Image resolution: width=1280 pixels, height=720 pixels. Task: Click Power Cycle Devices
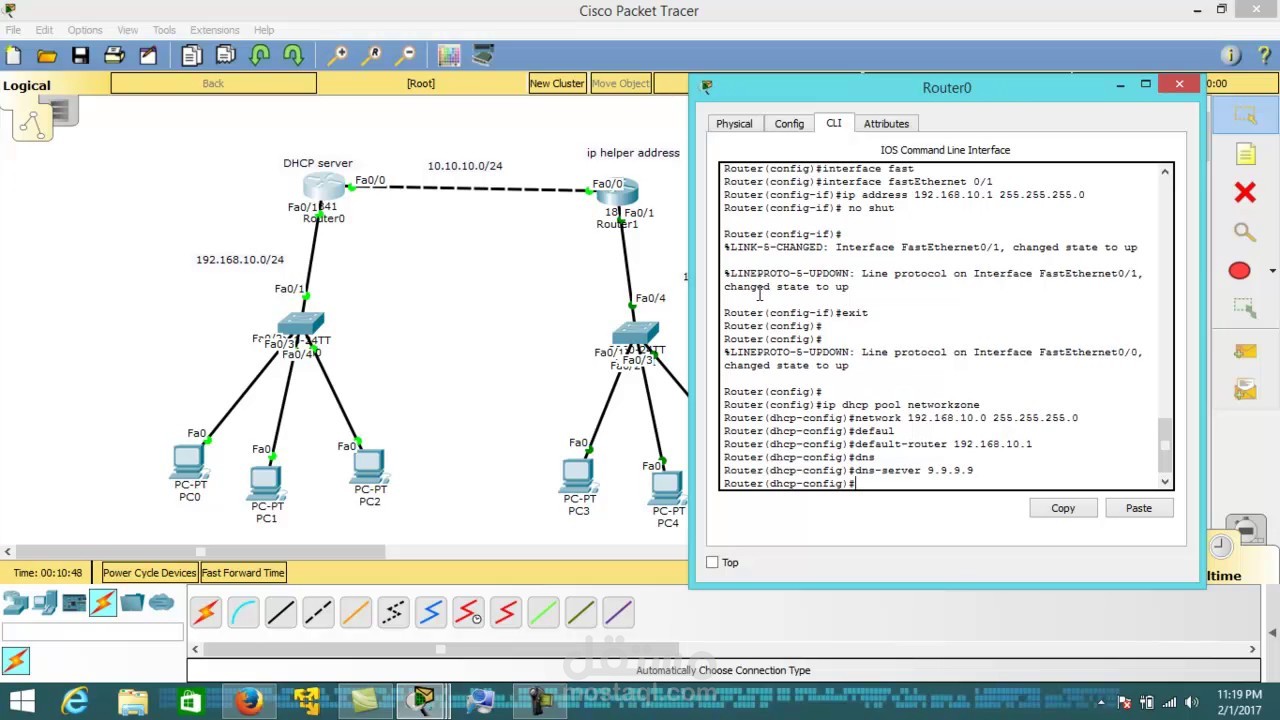click(149, 573)
